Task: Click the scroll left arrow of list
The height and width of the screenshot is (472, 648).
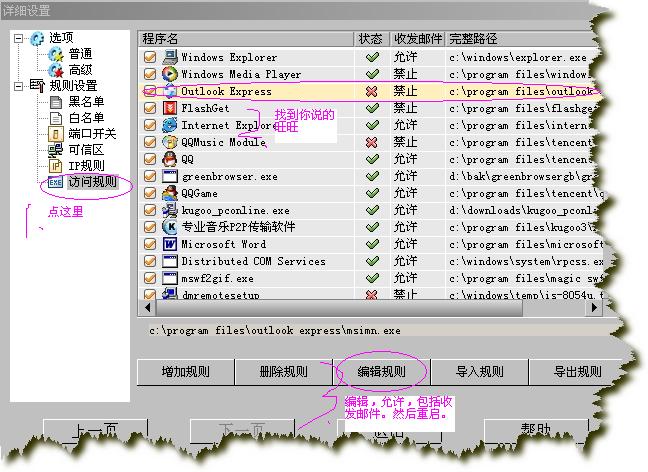Action: (147, 308)
